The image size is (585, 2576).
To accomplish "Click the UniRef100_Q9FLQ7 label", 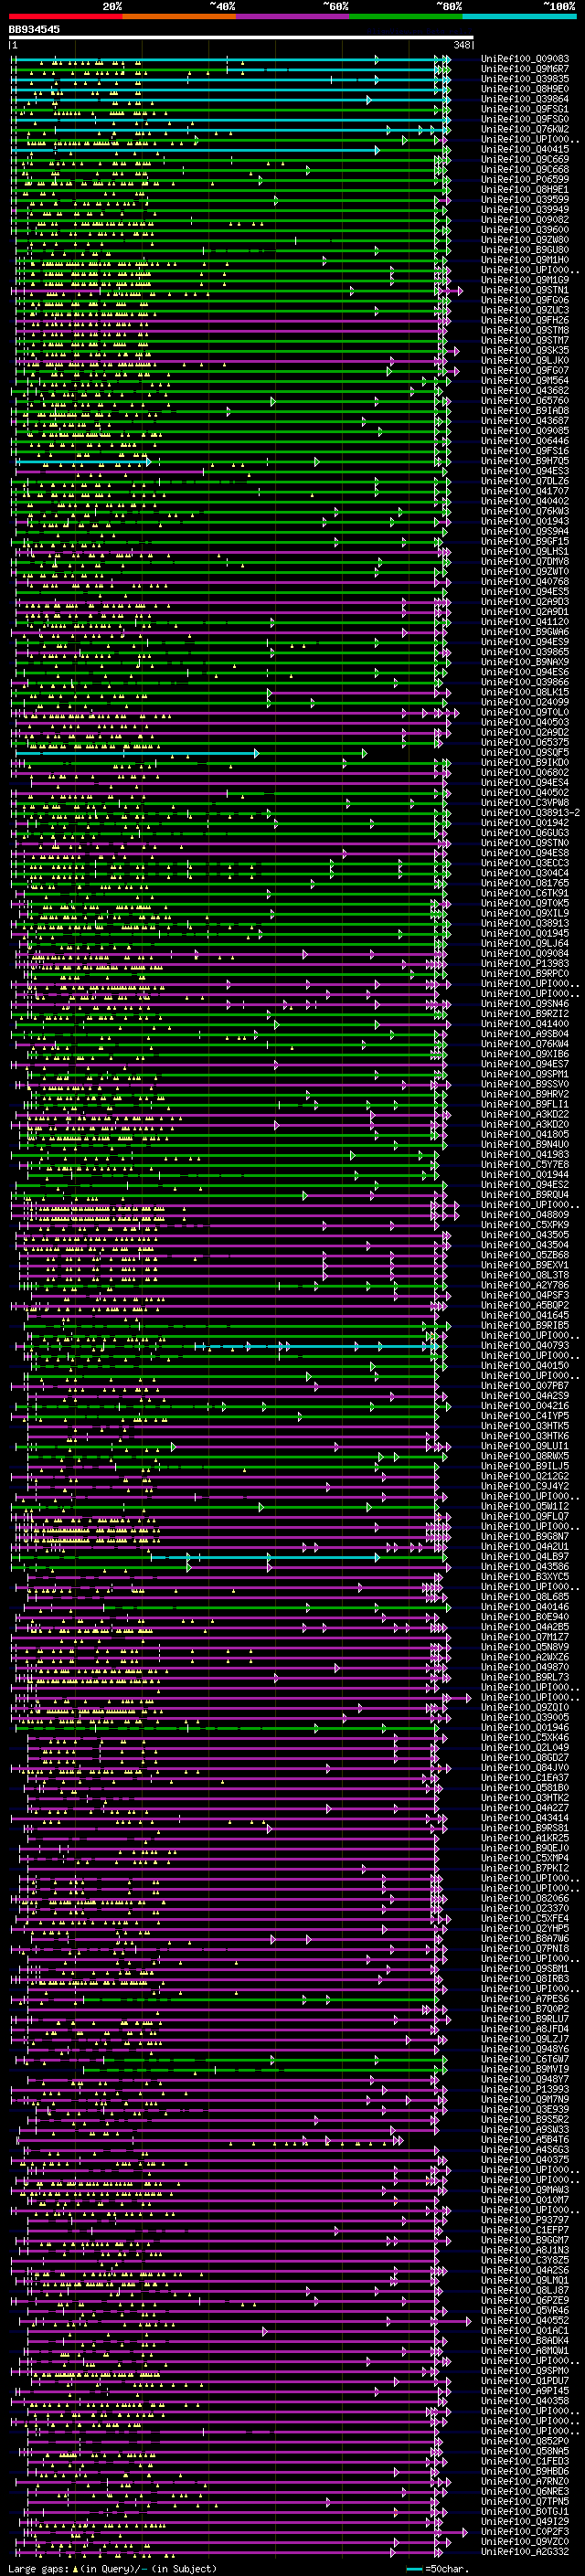I will point(525,1516).
